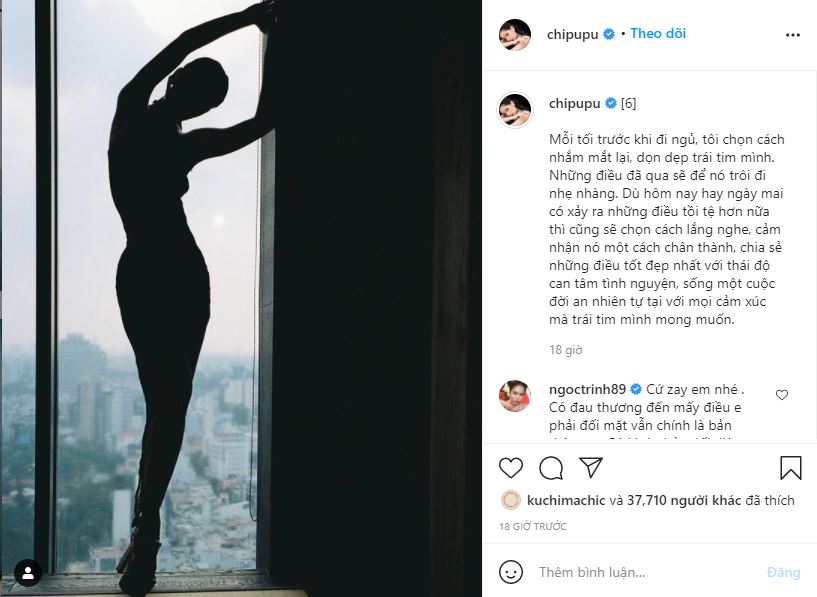
Task: Open the three-dot more options menu
Action: [x=793, y=35]
